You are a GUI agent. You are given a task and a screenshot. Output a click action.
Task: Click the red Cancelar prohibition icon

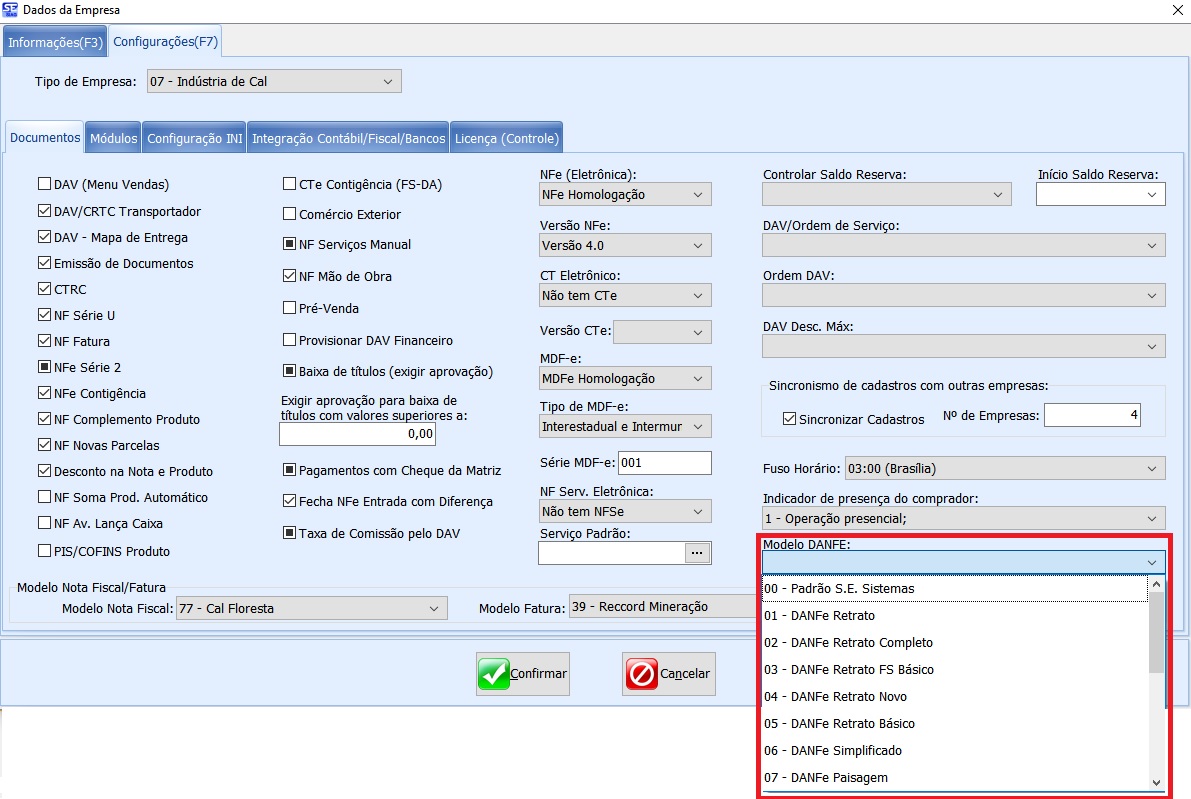point(641,674)
